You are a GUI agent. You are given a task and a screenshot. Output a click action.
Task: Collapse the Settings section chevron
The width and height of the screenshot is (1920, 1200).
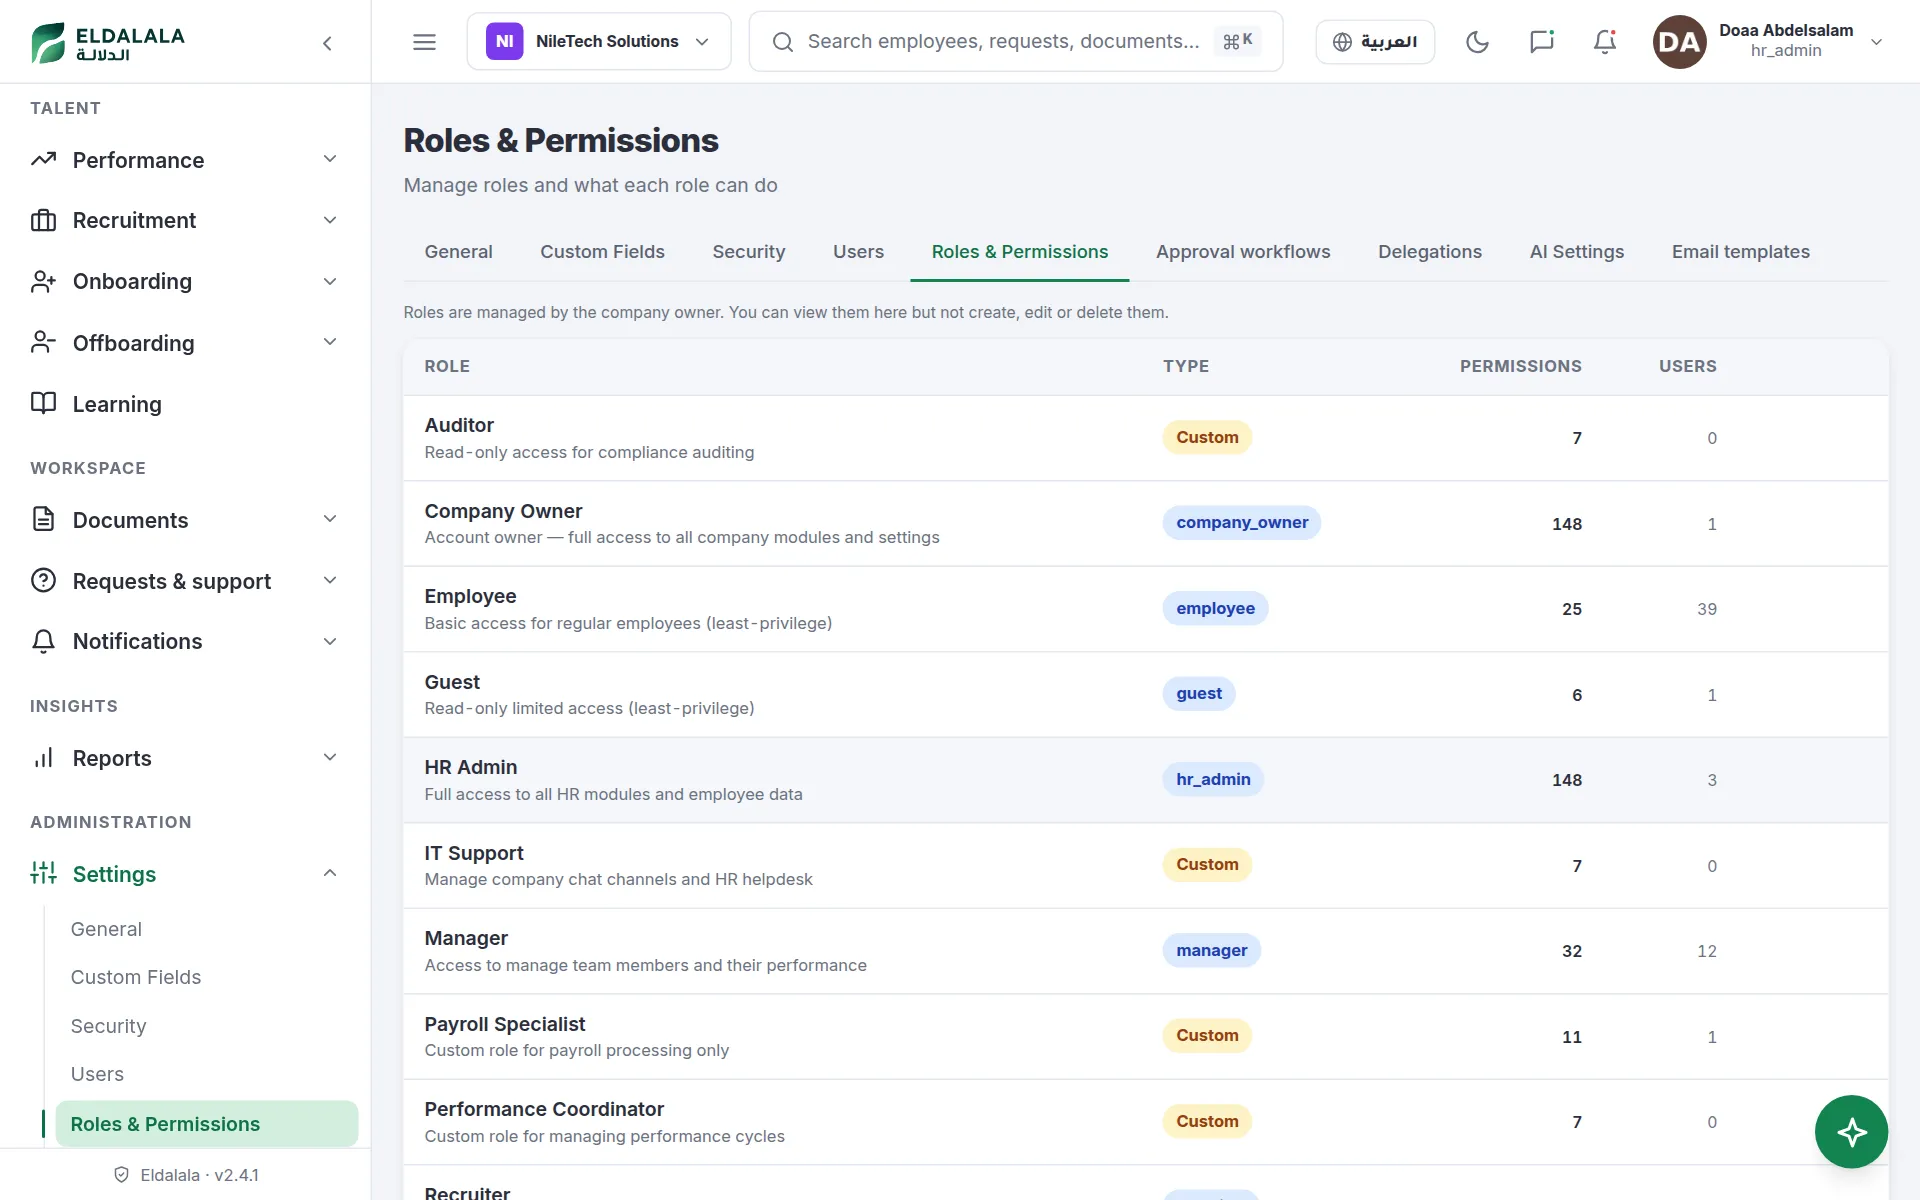330,873
